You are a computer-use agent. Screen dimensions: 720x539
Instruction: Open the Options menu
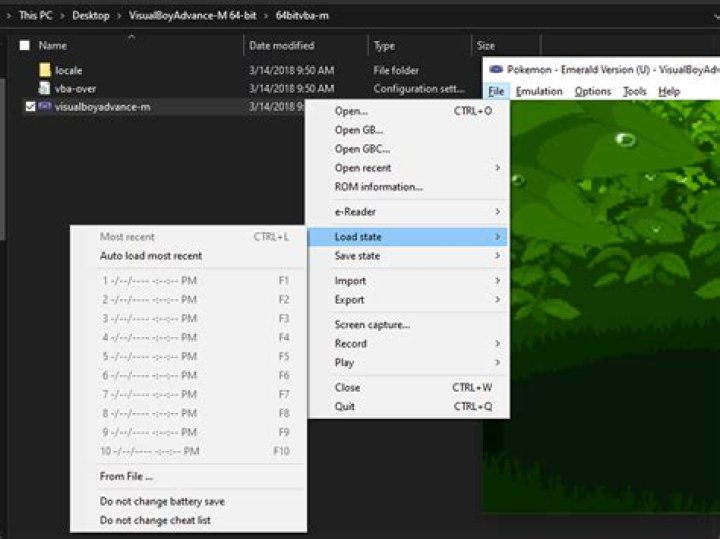[x=592, y=91]
